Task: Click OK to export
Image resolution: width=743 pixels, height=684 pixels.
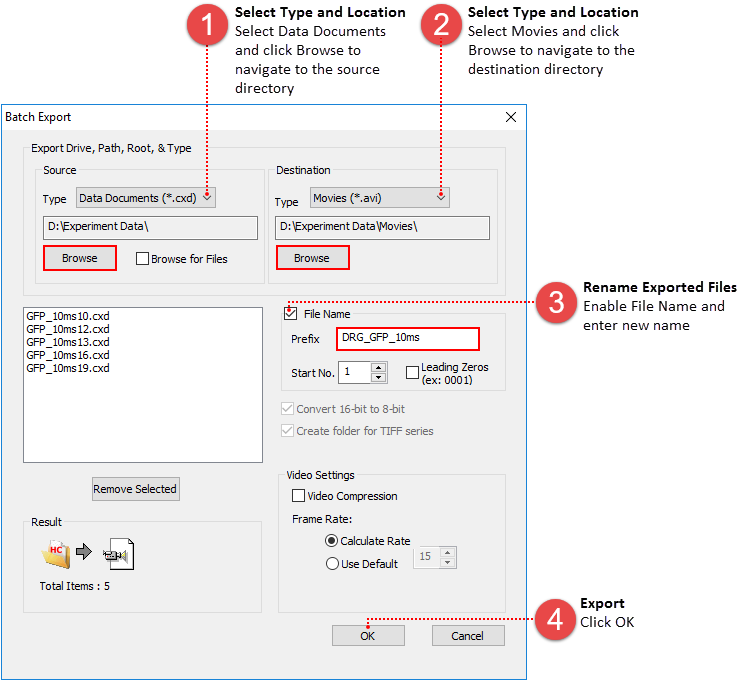Action: pos(368,636)
